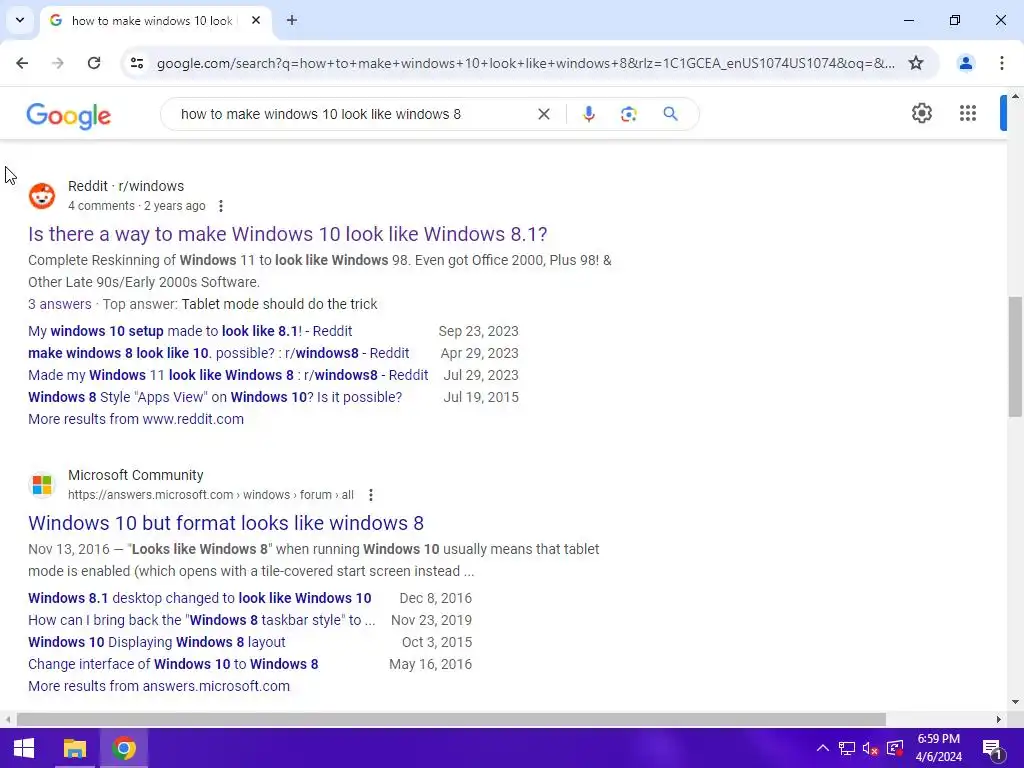
Task: Open more options for the Reddit result
Action: [x=221, y=206]
